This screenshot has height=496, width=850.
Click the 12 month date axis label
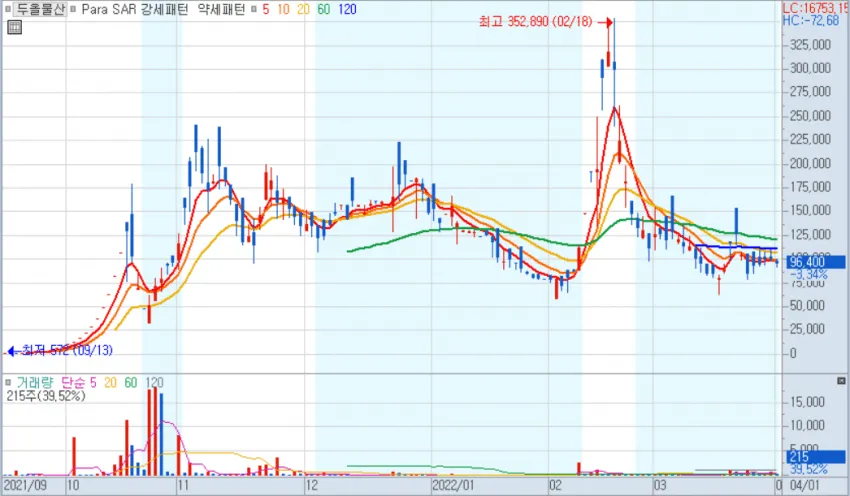312,485
